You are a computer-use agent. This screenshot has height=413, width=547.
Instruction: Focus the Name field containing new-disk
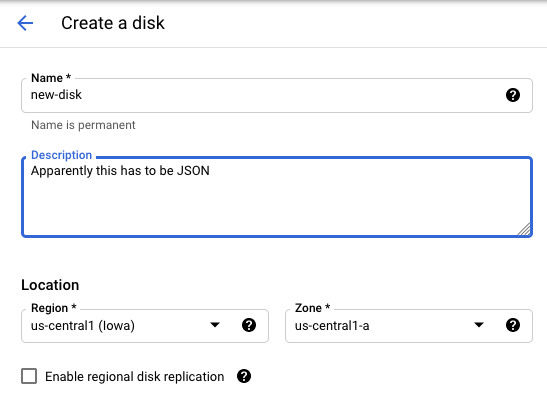click(x=277, y=95)
